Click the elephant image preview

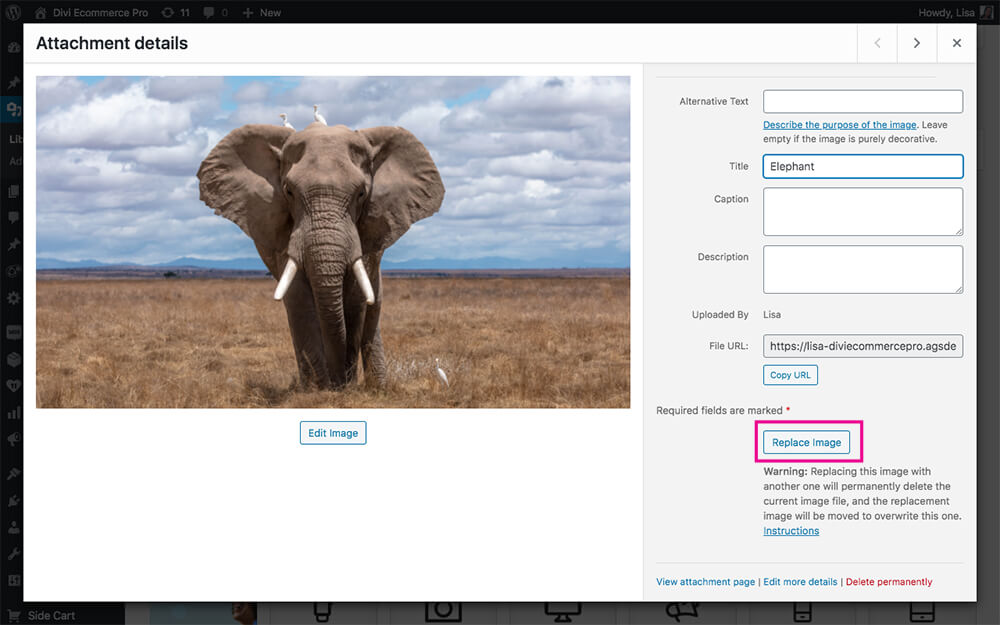point(333,242)
